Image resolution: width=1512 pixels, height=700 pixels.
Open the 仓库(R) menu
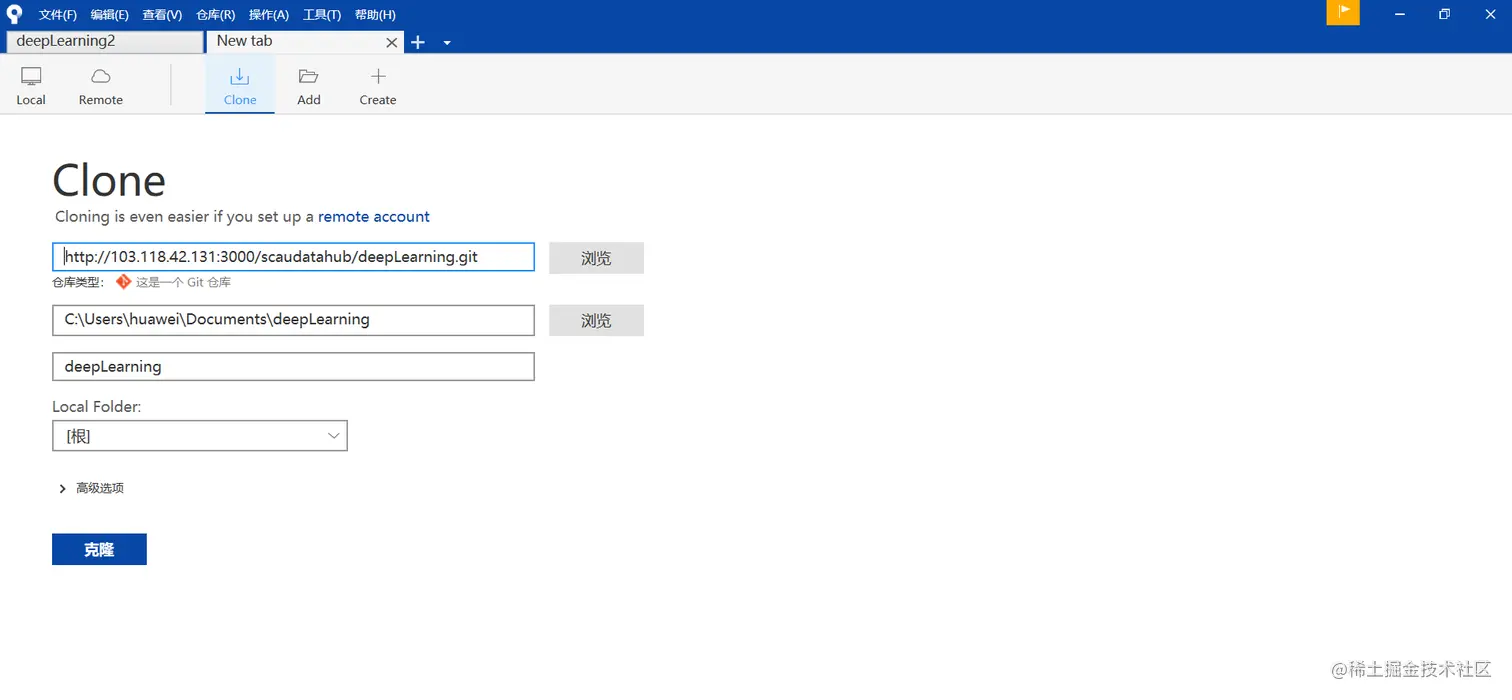coord(216,15)
